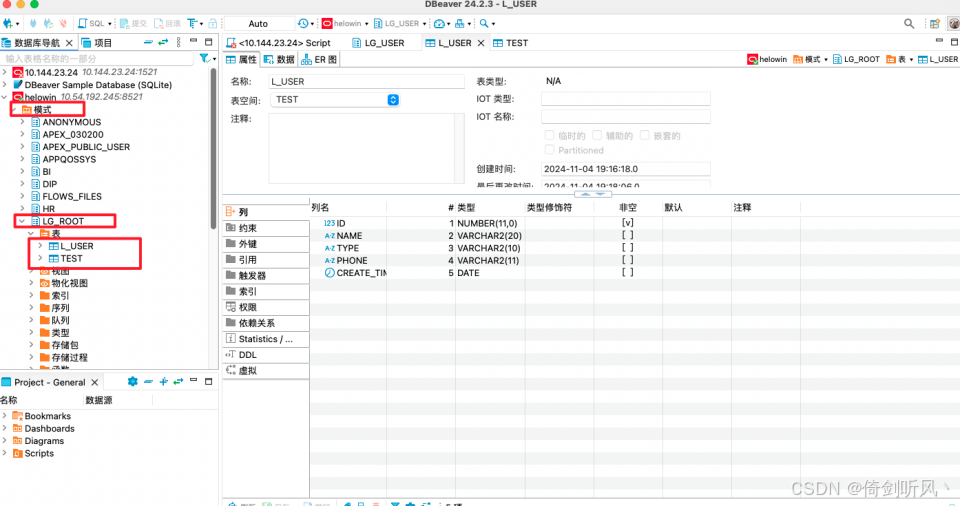Screen dimensions: 960x506
Task: Open the TEST editor tab
Action: tap(511, 43)
